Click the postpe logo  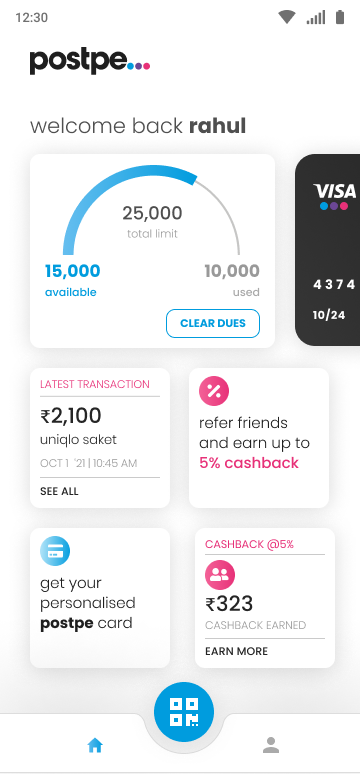tap(89, 62)
